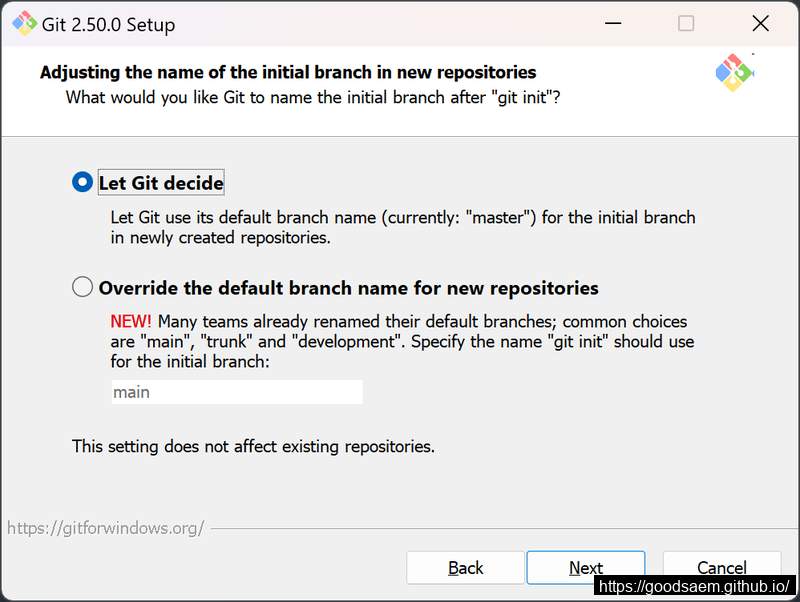Close the Git 2.50.0 Setup window
This screenshot has width=800, height=602.
760,23
